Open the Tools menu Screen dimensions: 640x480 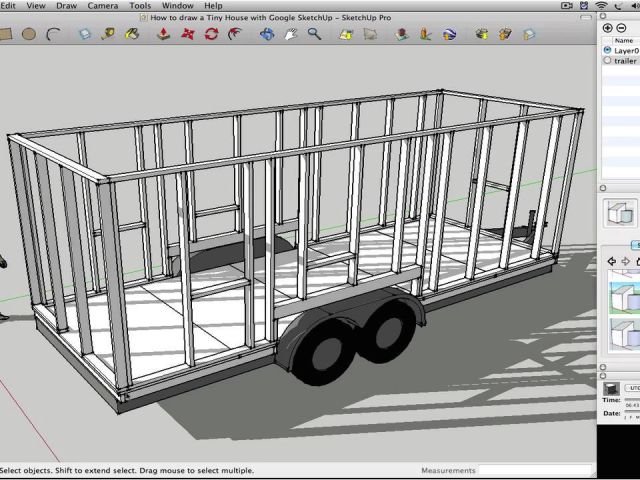click(140, 6)
